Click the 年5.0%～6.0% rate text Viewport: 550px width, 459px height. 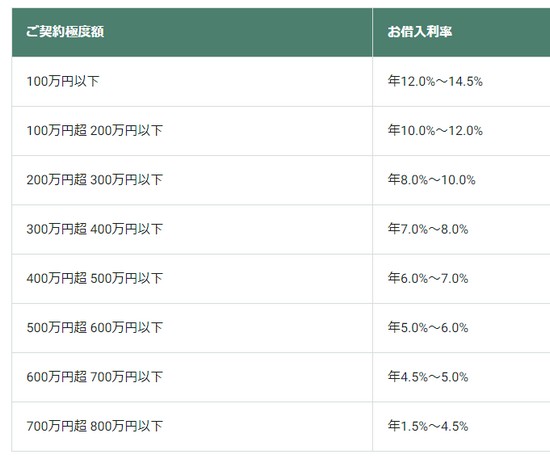(428, 328)
